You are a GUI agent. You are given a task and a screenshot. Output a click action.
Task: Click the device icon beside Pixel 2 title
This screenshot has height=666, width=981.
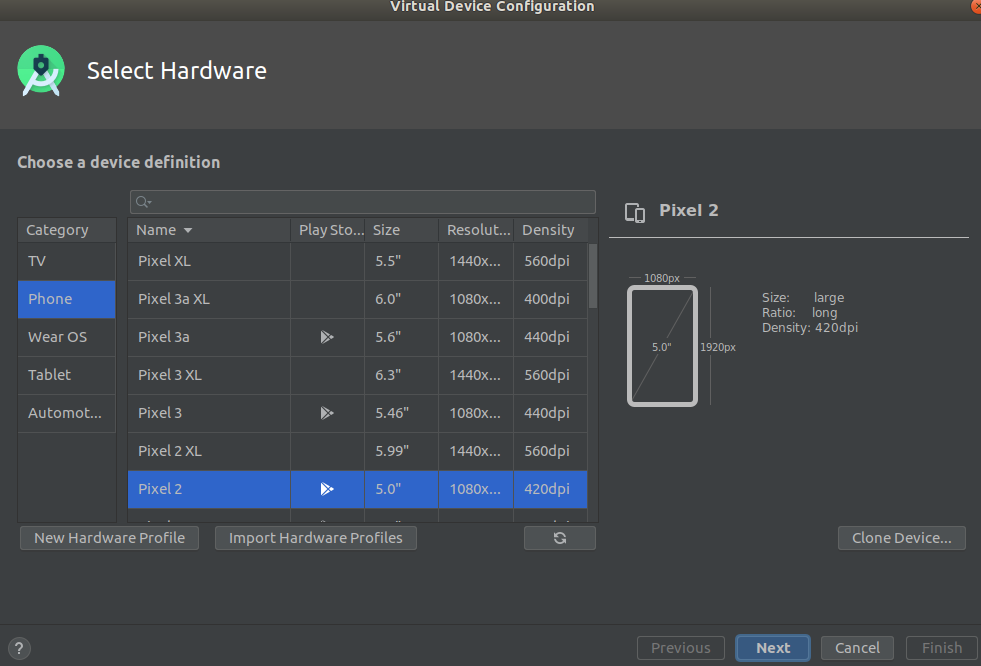634,213
